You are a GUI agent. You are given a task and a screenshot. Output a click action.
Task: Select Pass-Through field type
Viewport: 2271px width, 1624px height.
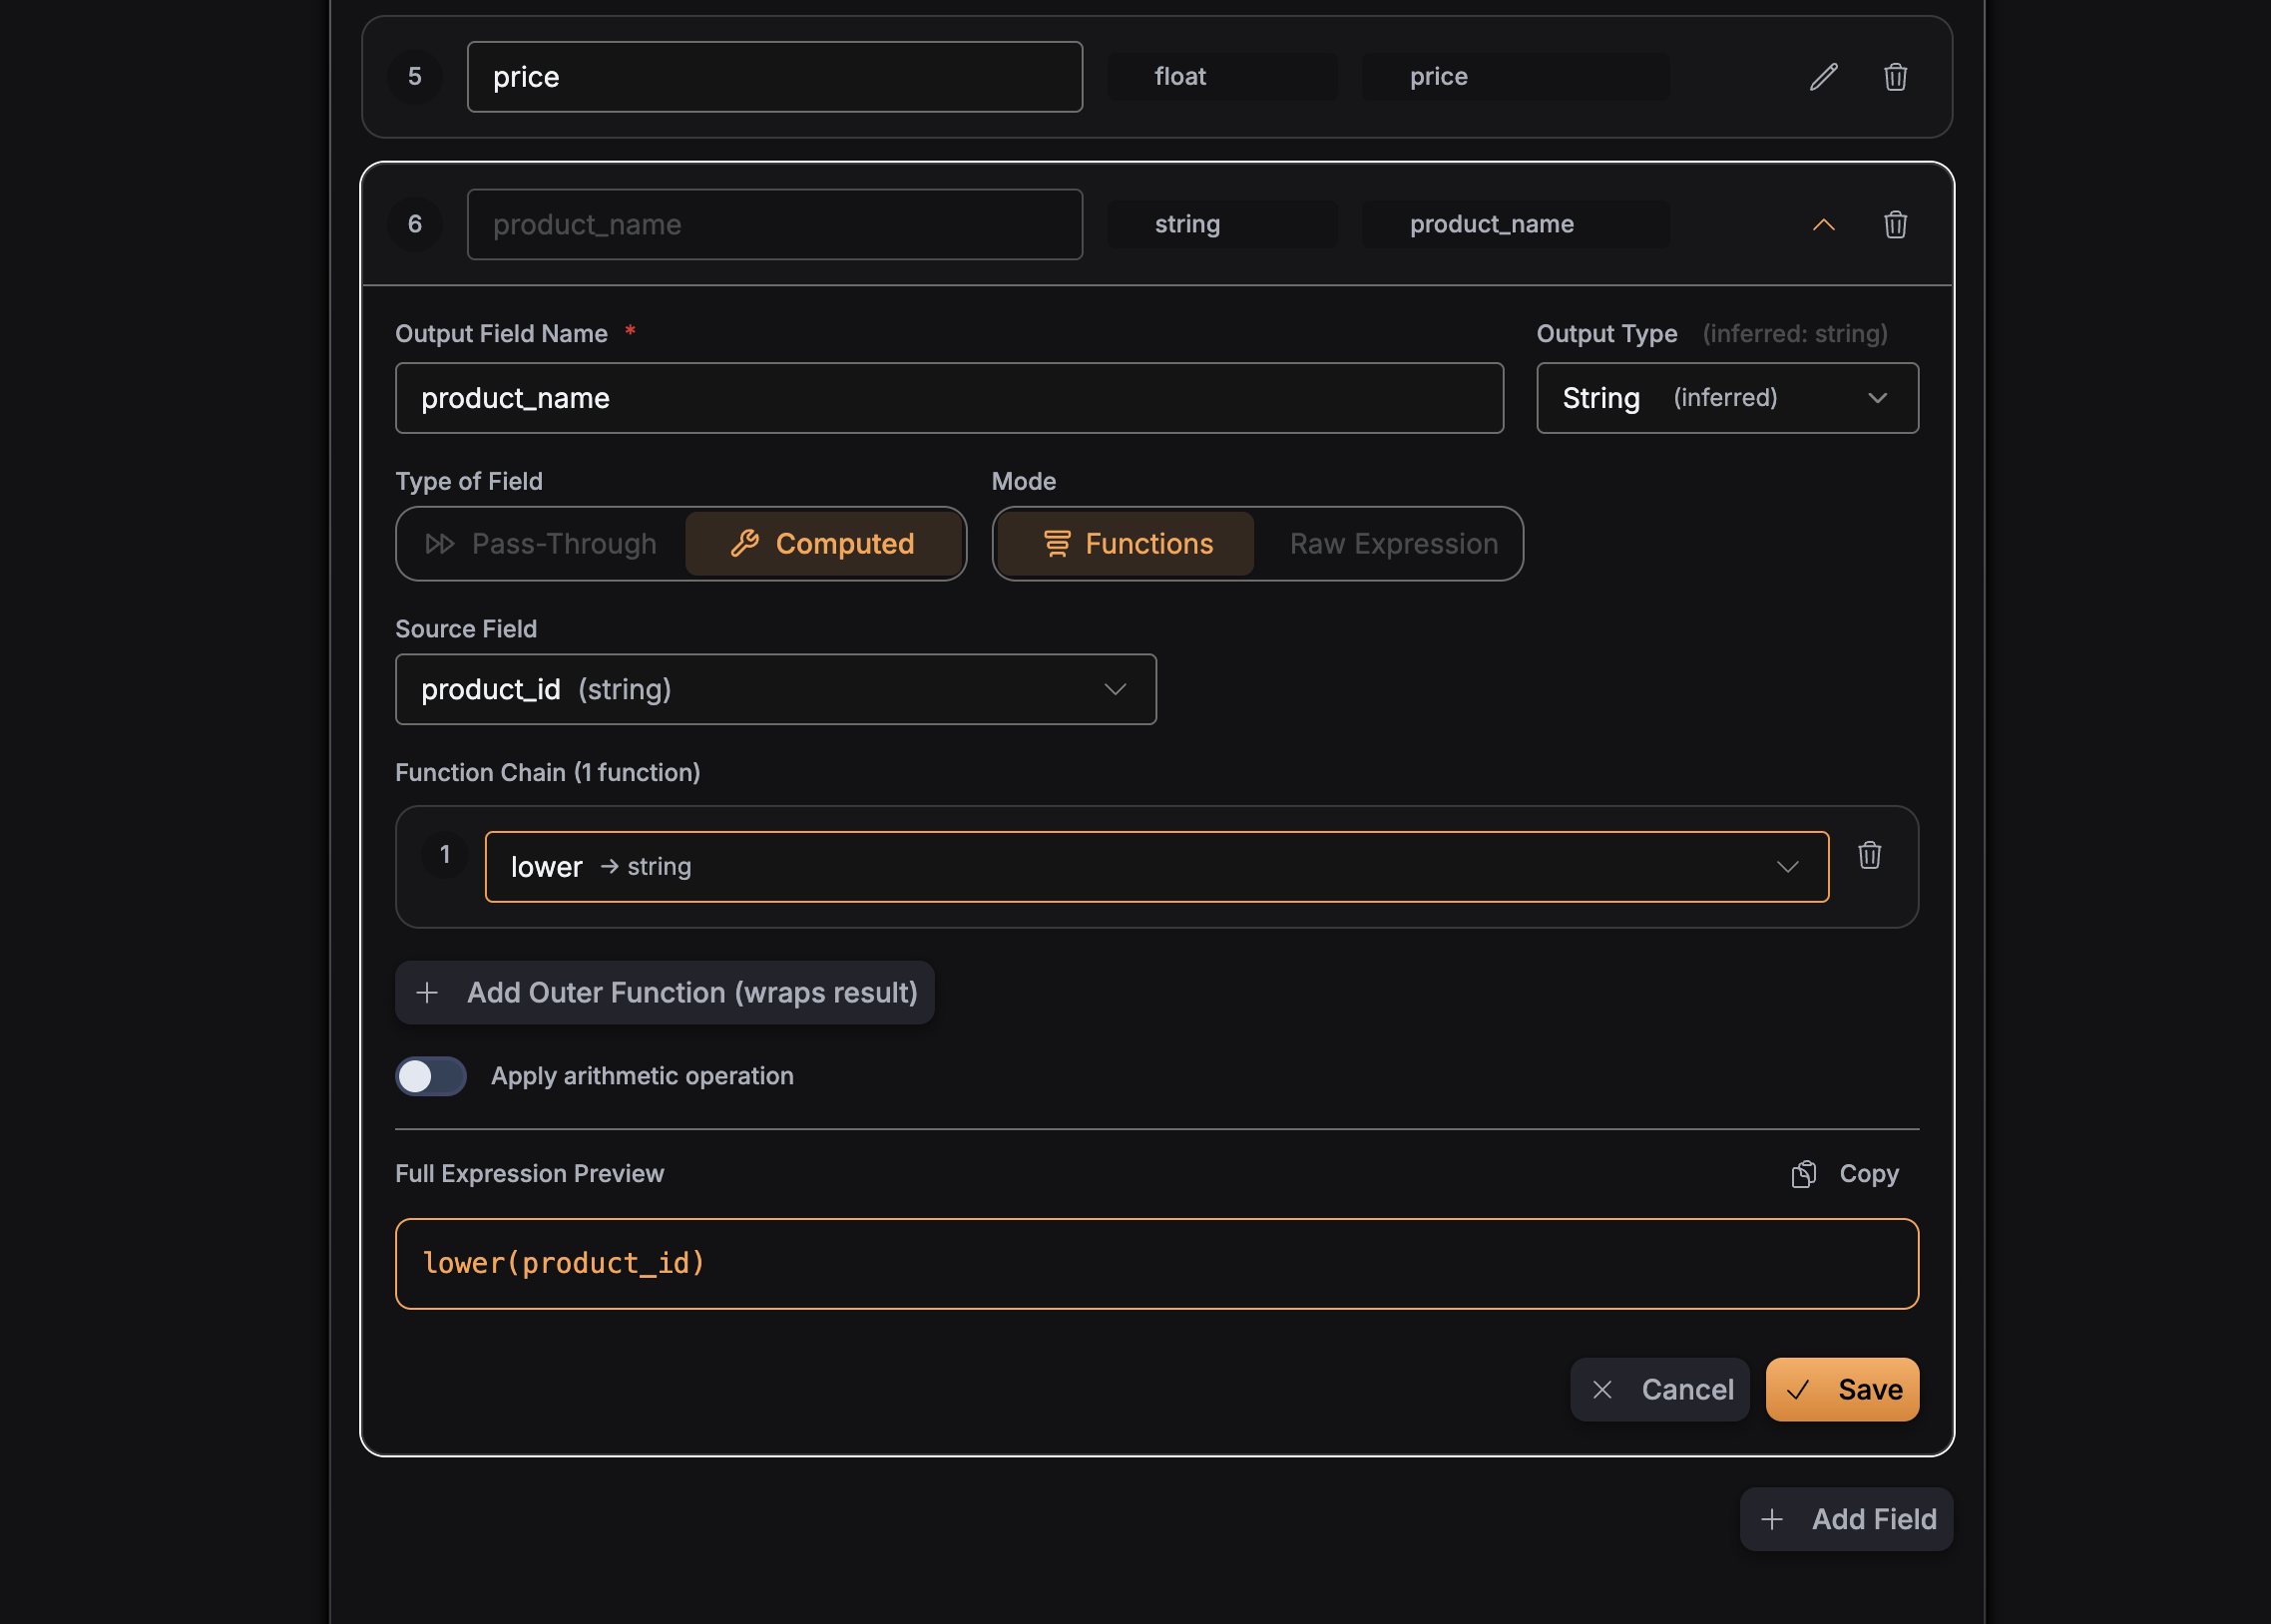tap(542, 544)
